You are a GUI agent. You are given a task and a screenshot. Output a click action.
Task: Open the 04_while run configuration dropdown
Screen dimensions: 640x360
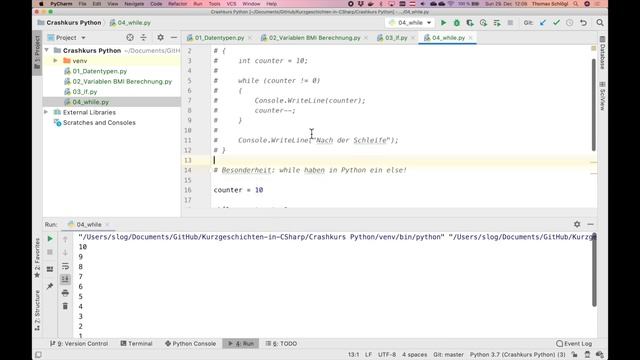coord(410,23)
